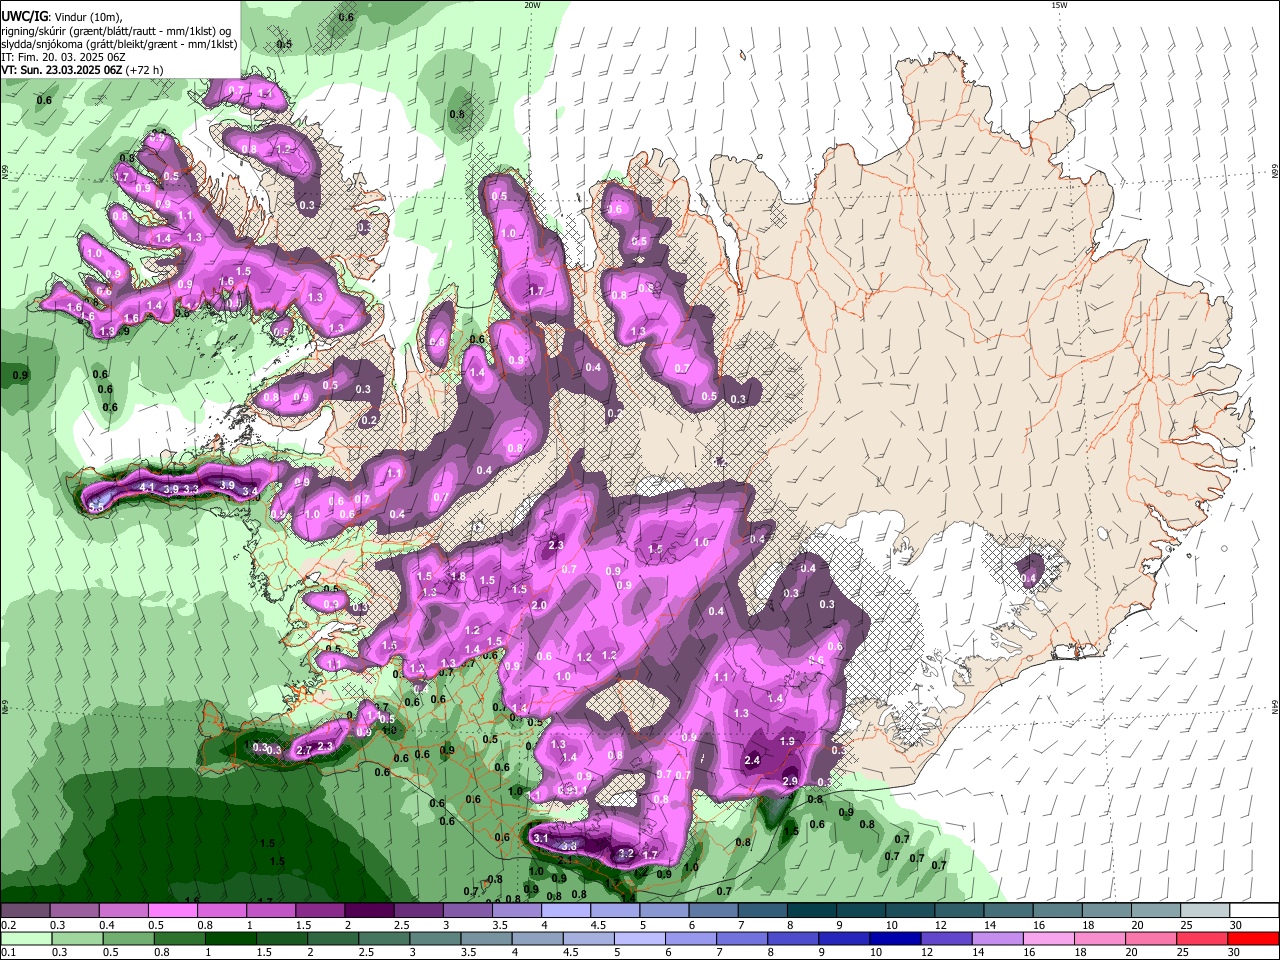Click the "3.2" value on the south coast
Image resolution: width=1280 pixels, height=960 pixels.
[x=627, y=853]
